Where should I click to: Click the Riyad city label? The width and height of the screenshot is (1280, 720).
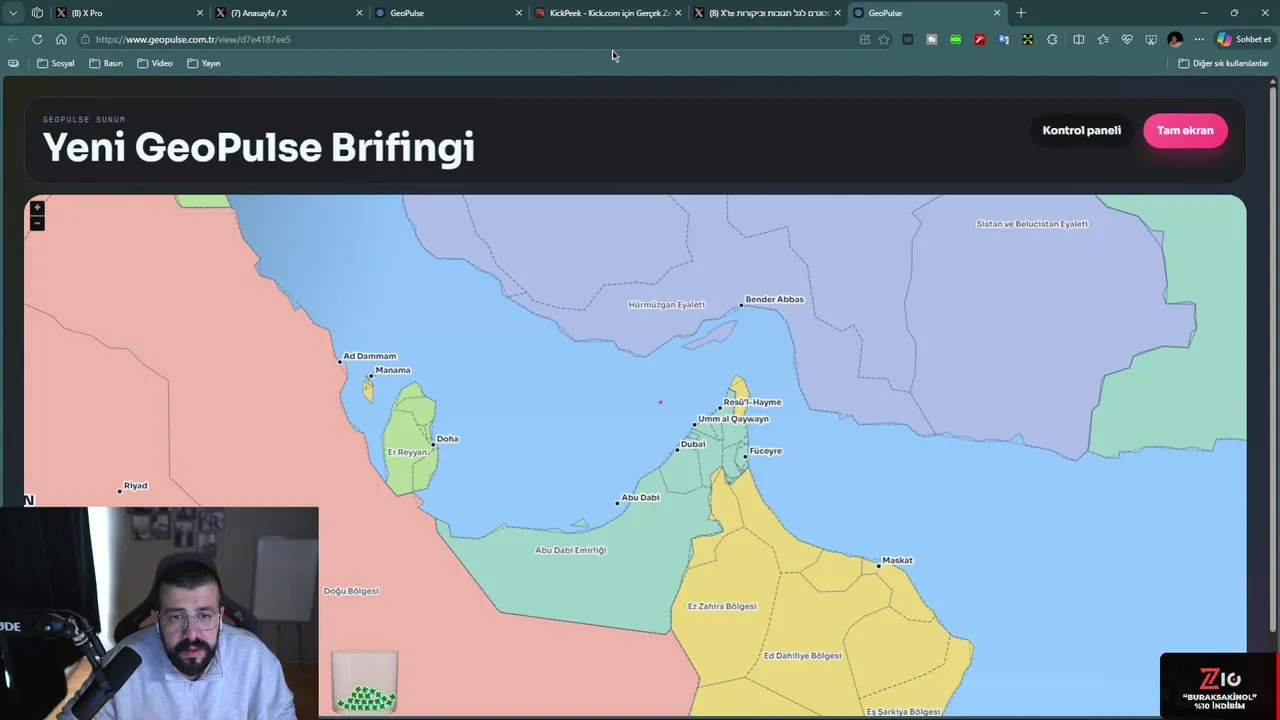(x=135, y=485)
